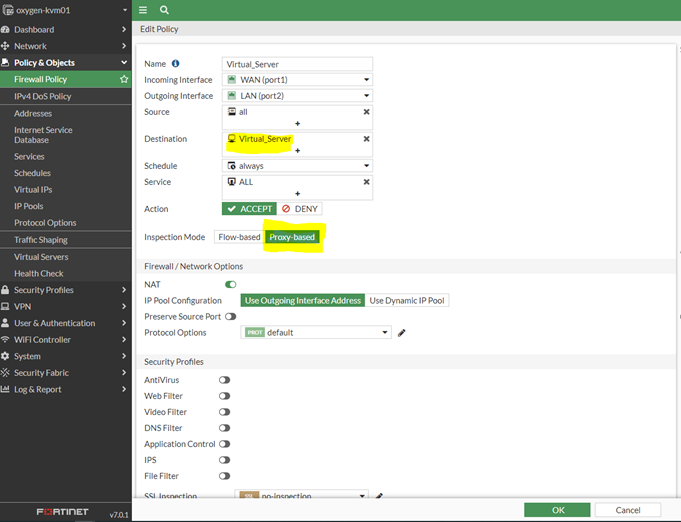Enable the DNS Filter toggle
This screenshot has height=522, width=681.
(225, 428)
